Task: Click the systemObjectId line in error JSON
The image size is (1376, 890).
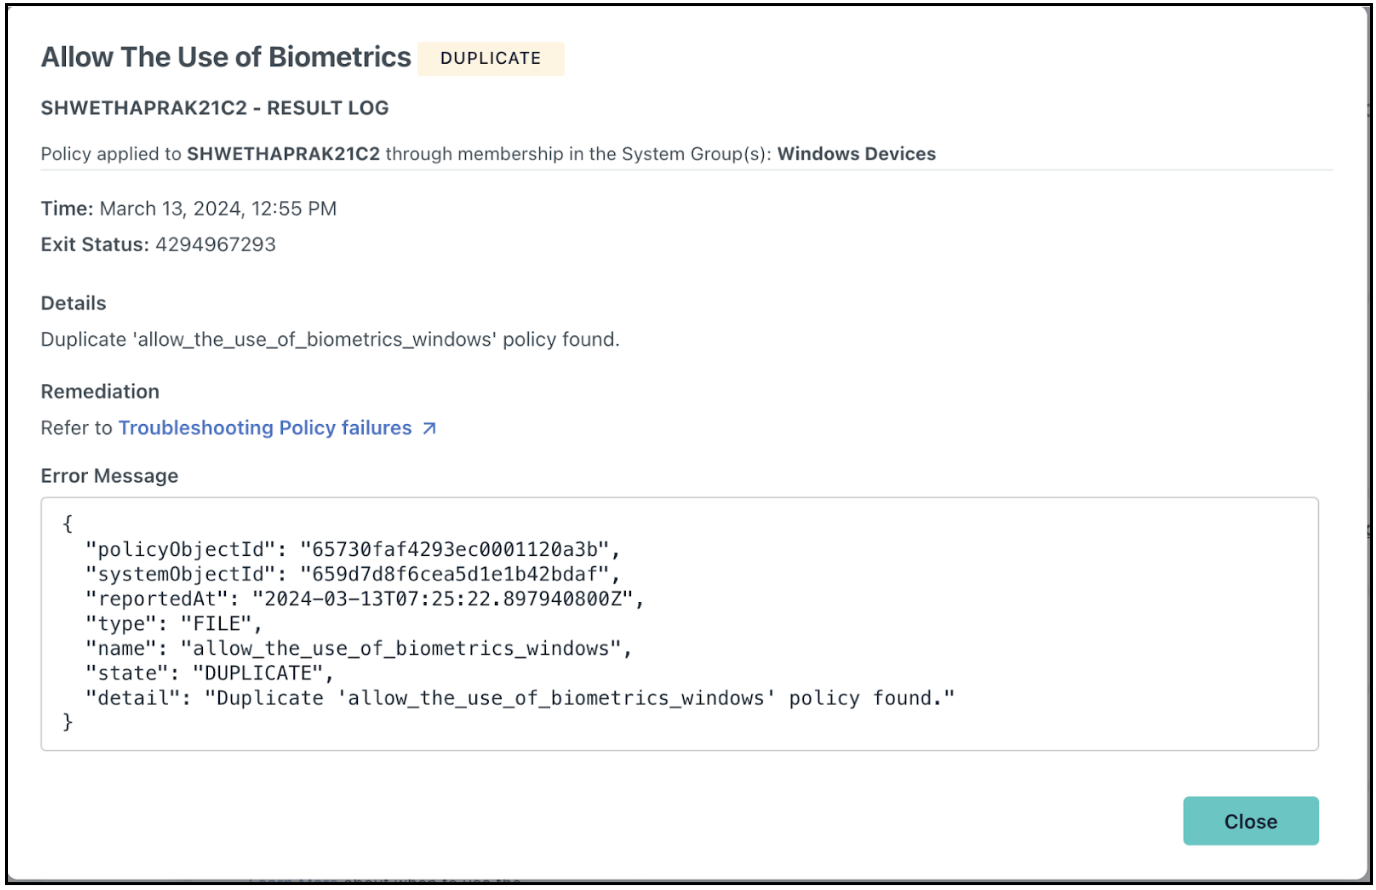Action: 353,574
